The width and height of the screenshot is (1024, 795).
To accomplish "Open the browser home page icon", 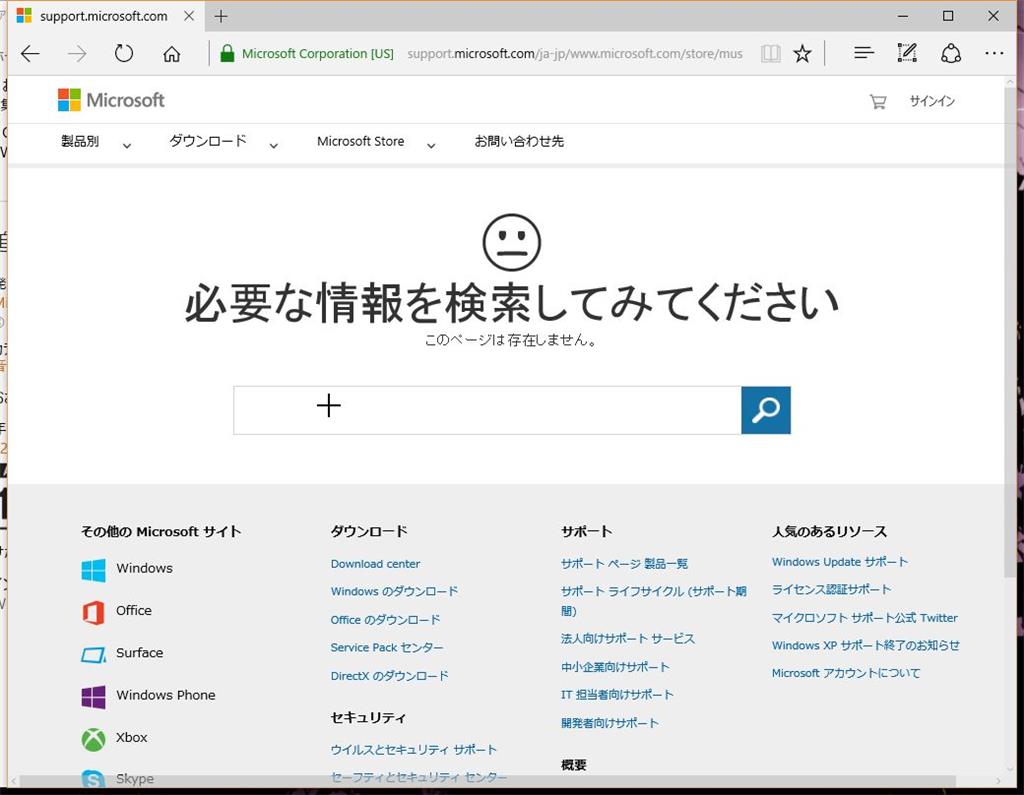I will point(172,54).
